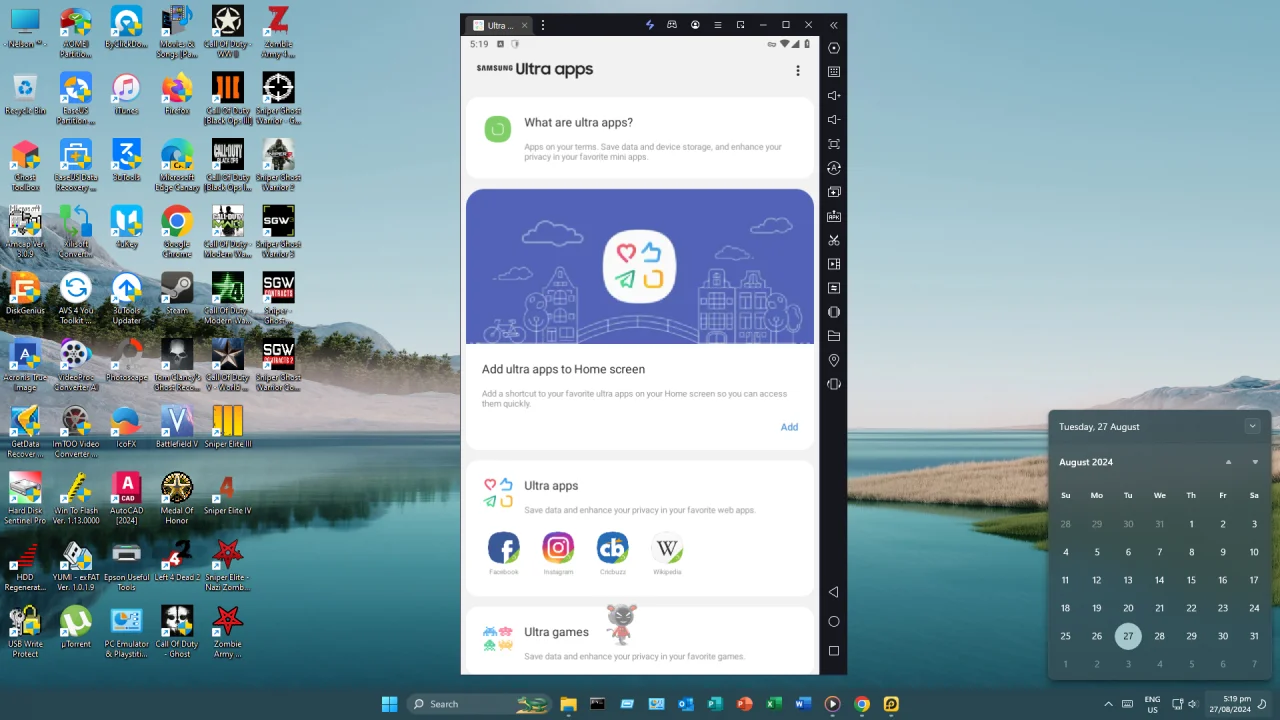
Task: Open emulator settings hexagon icon in sidebar
Action: pos(834,48)
